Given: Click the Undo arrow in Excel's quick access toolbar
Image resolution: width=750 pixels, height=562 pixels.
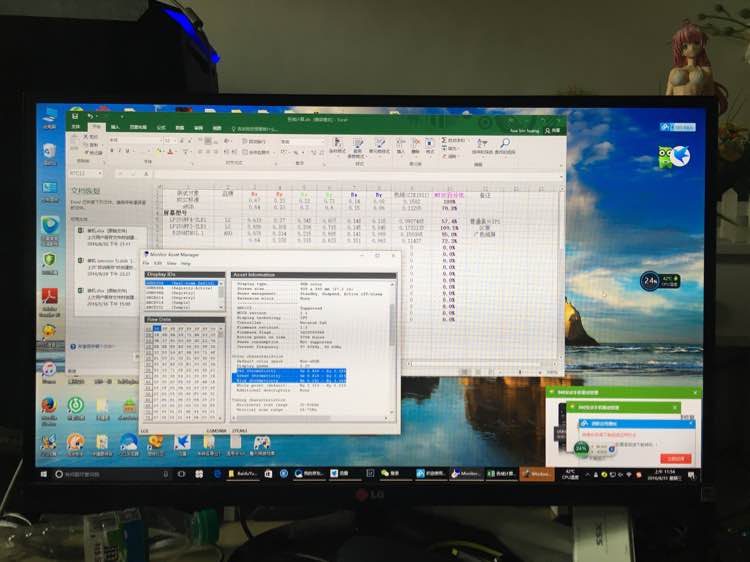Looking at the screenshot, I should pos(90,116).
